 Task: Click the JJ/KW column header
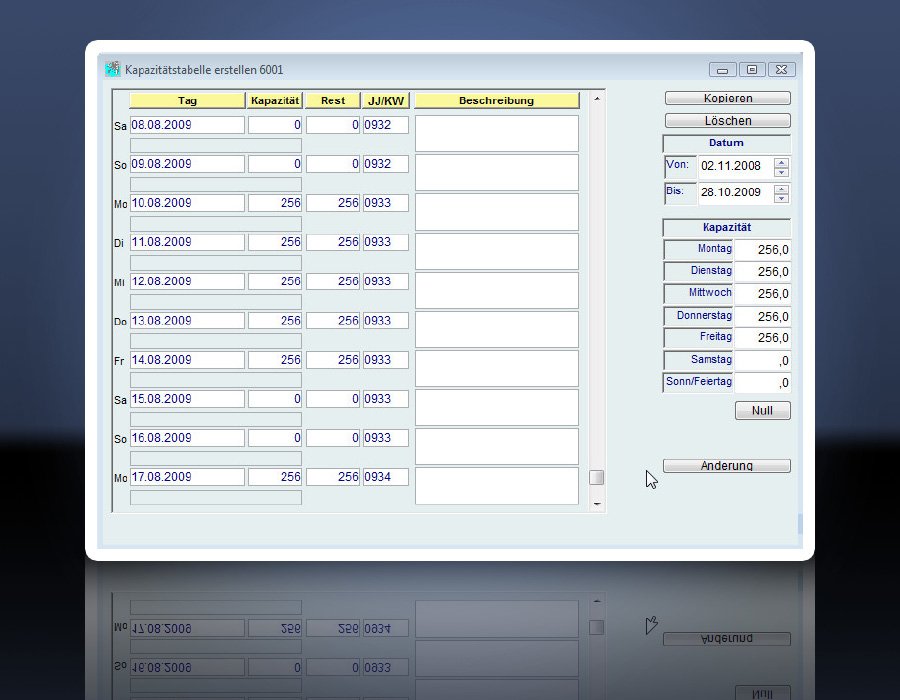386,100
